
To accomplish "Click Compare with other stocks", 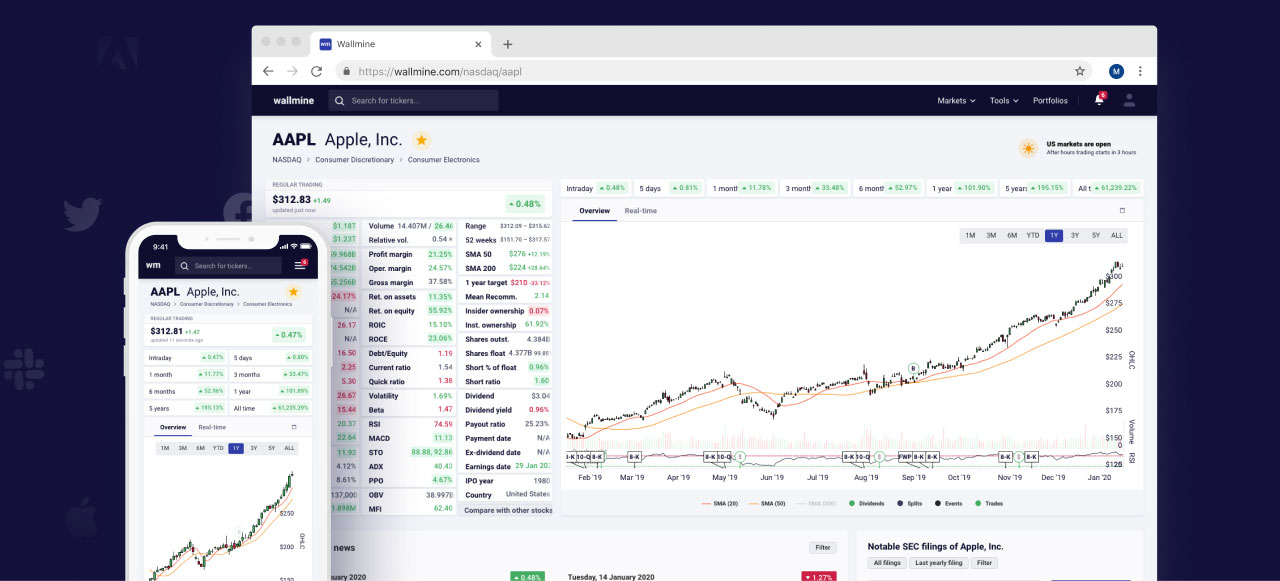I will (508, 510).
